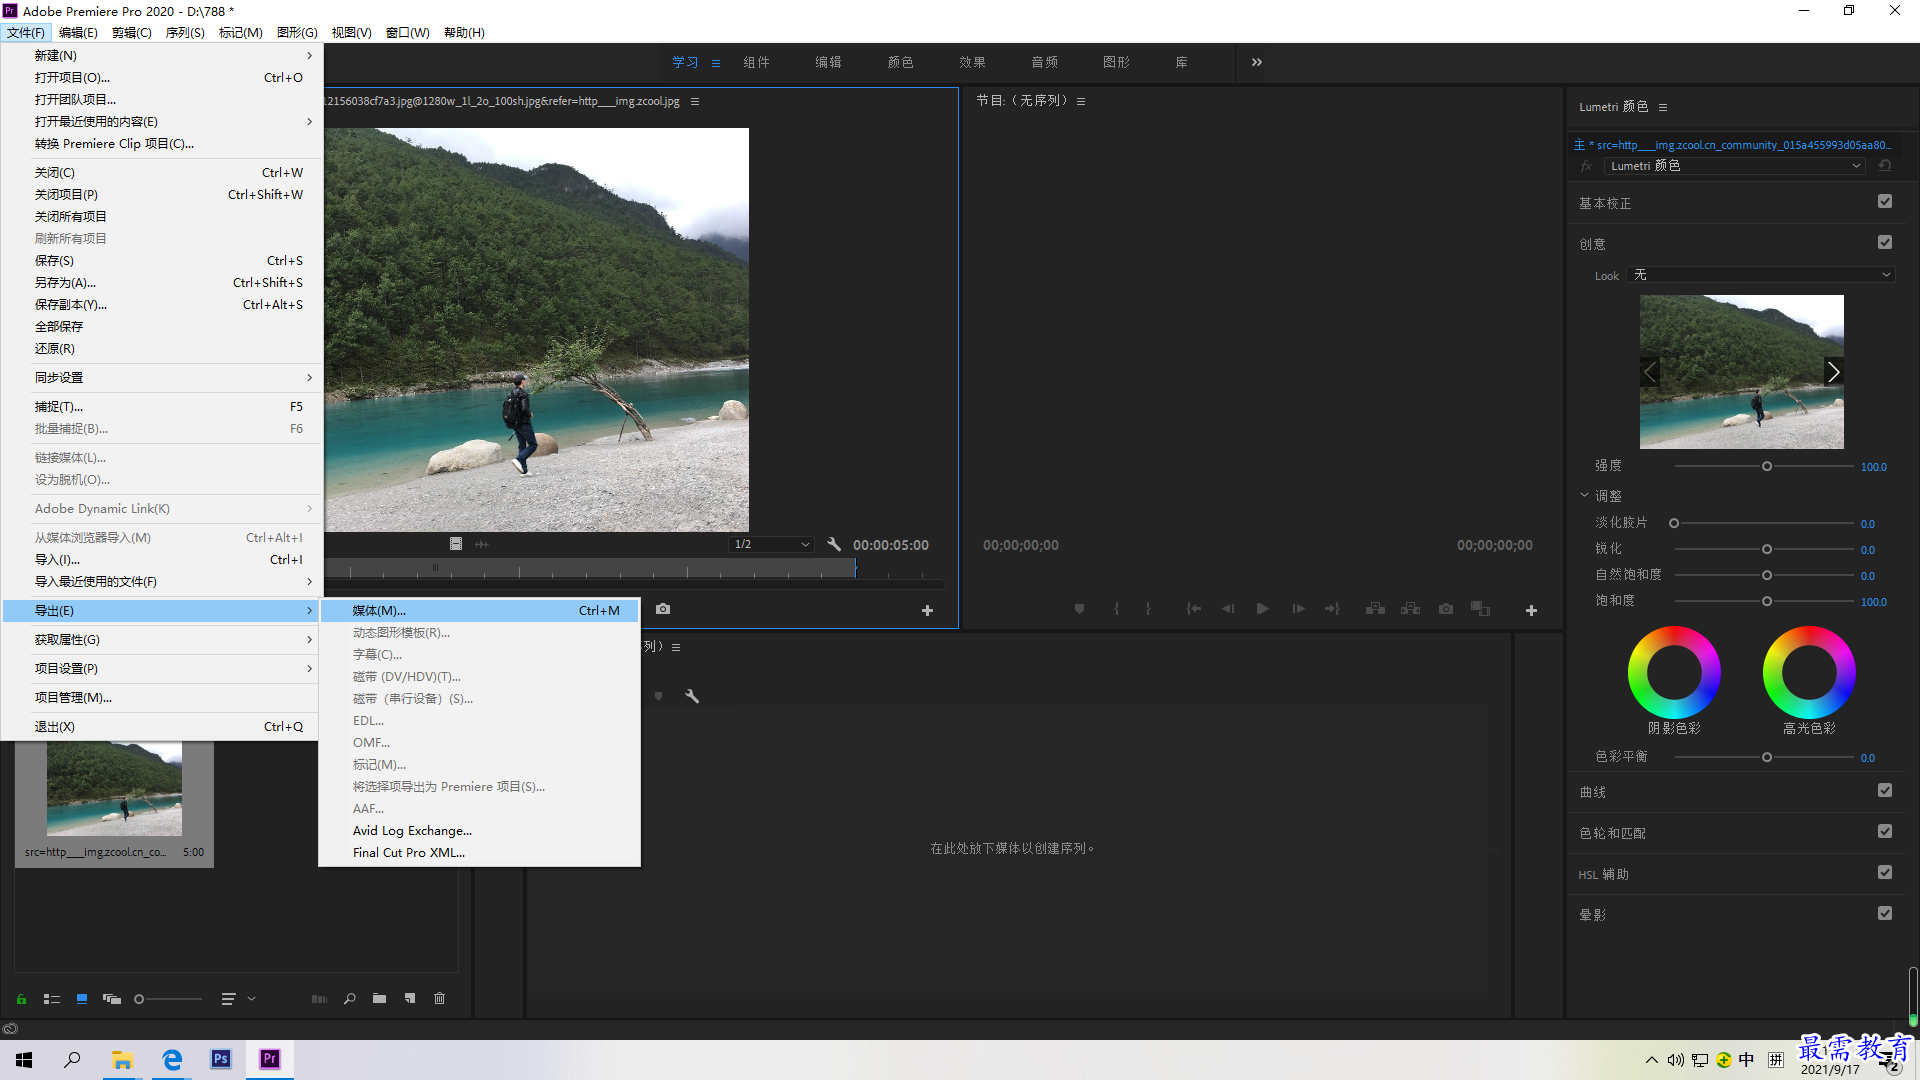Click Export Frame camera in source monitor
The image size is (1920, 1080).
pyautogui.click(x=663, y=609)
